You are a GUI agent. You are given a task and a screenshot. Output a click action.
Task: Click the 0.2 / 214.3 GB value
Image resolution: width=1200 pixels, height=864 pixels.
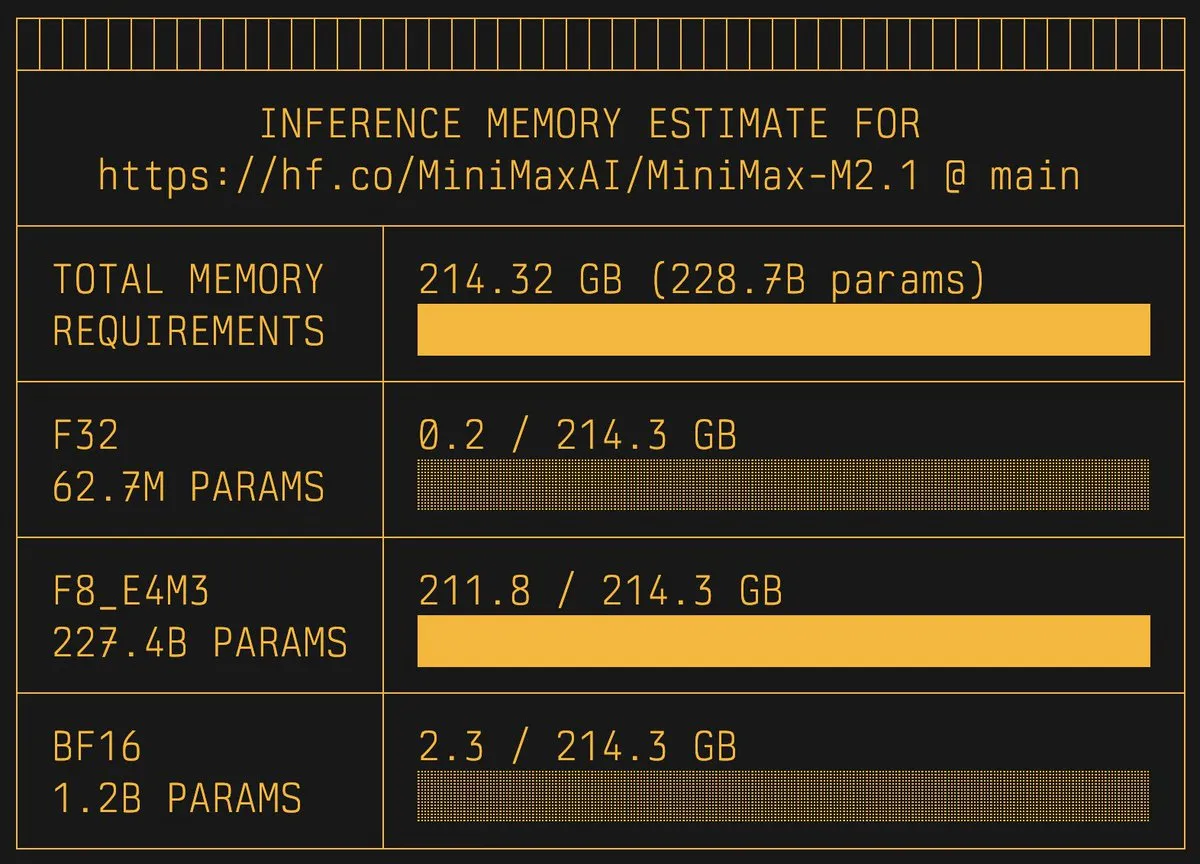tap(577, 436)
